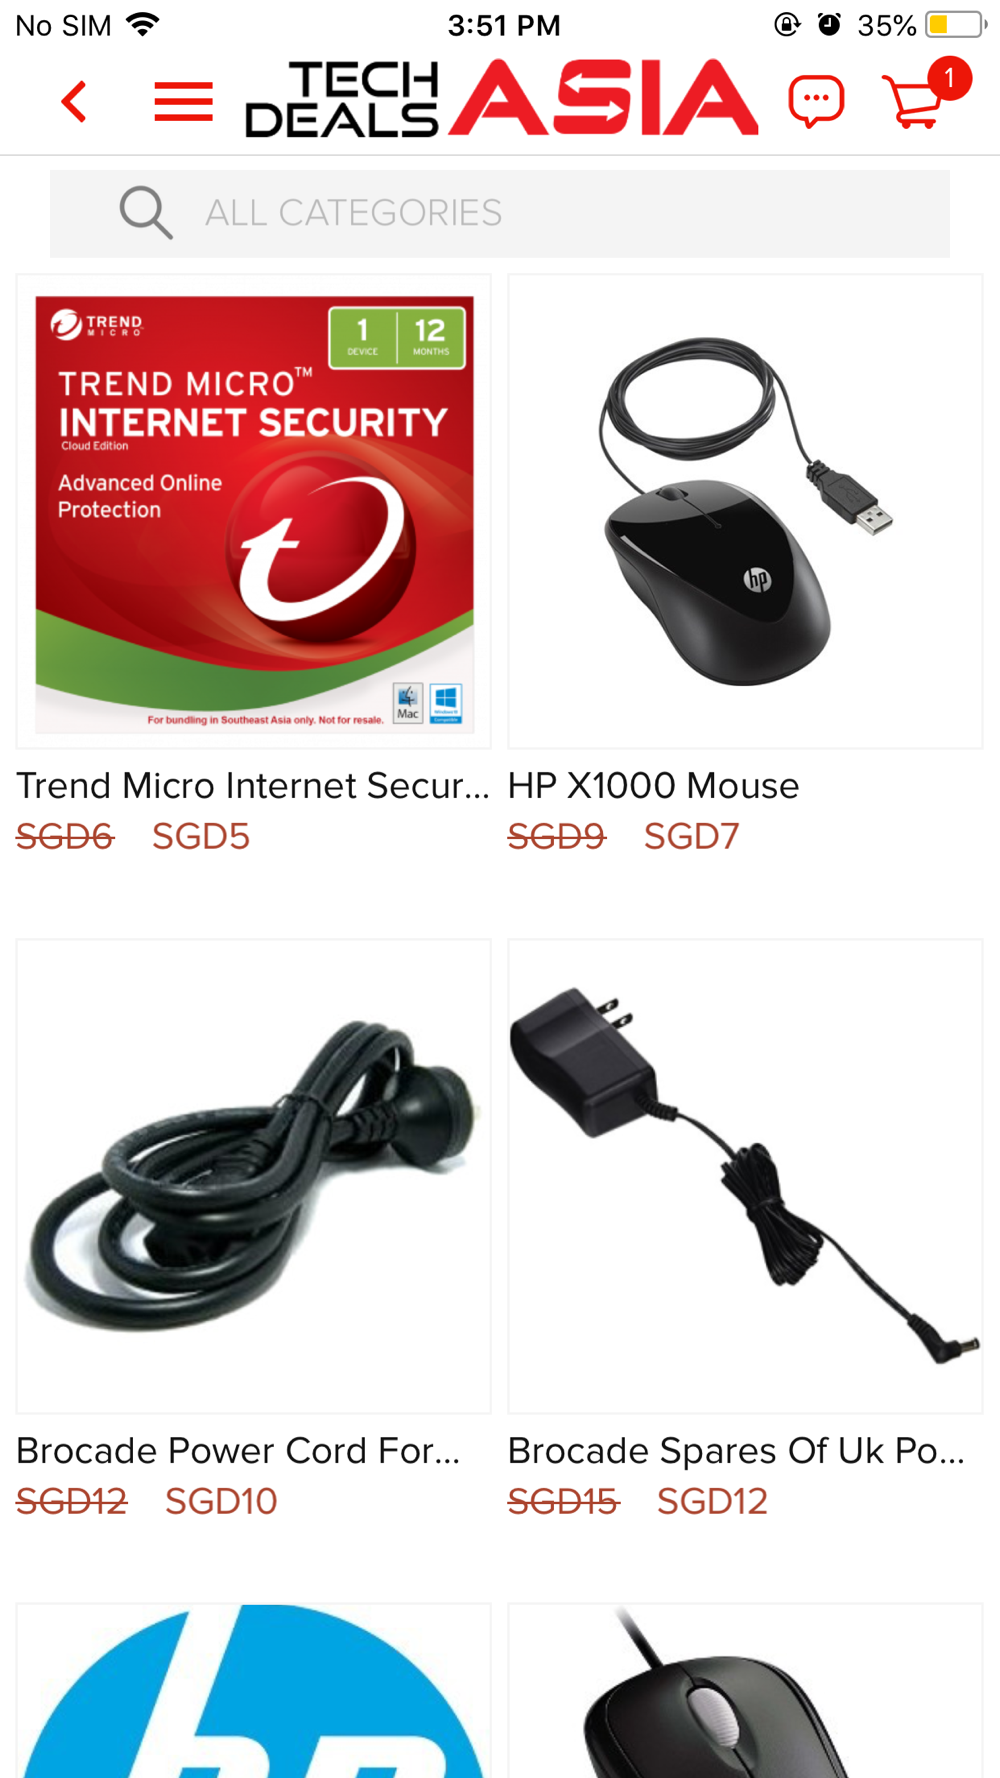The height and width of the screenshot is (1778, 1000).
Task: Open Trend Micro Internet Security image
Action: pos(254,512)
